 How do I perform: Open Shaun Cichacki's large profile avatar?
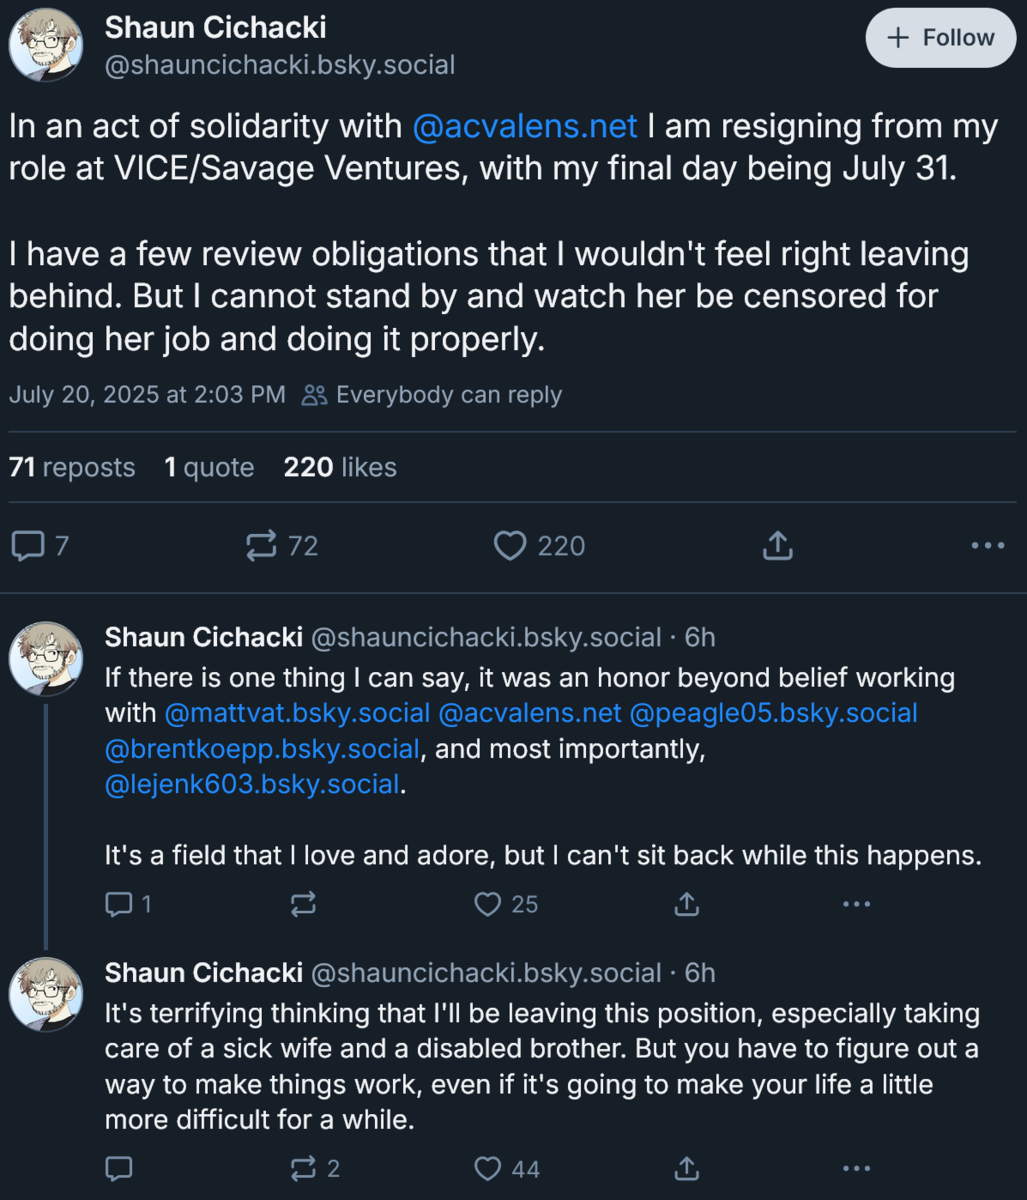(x=46, y=46)
